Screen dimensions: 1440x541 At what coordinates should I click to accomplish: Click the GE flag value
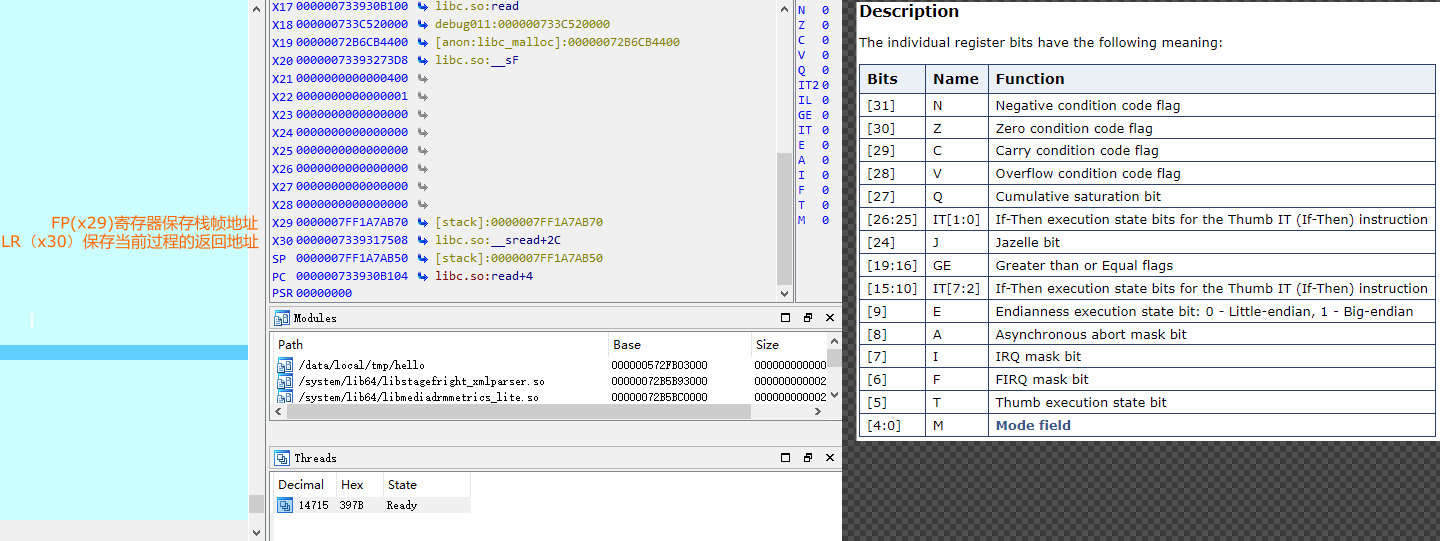pos(825,115)
